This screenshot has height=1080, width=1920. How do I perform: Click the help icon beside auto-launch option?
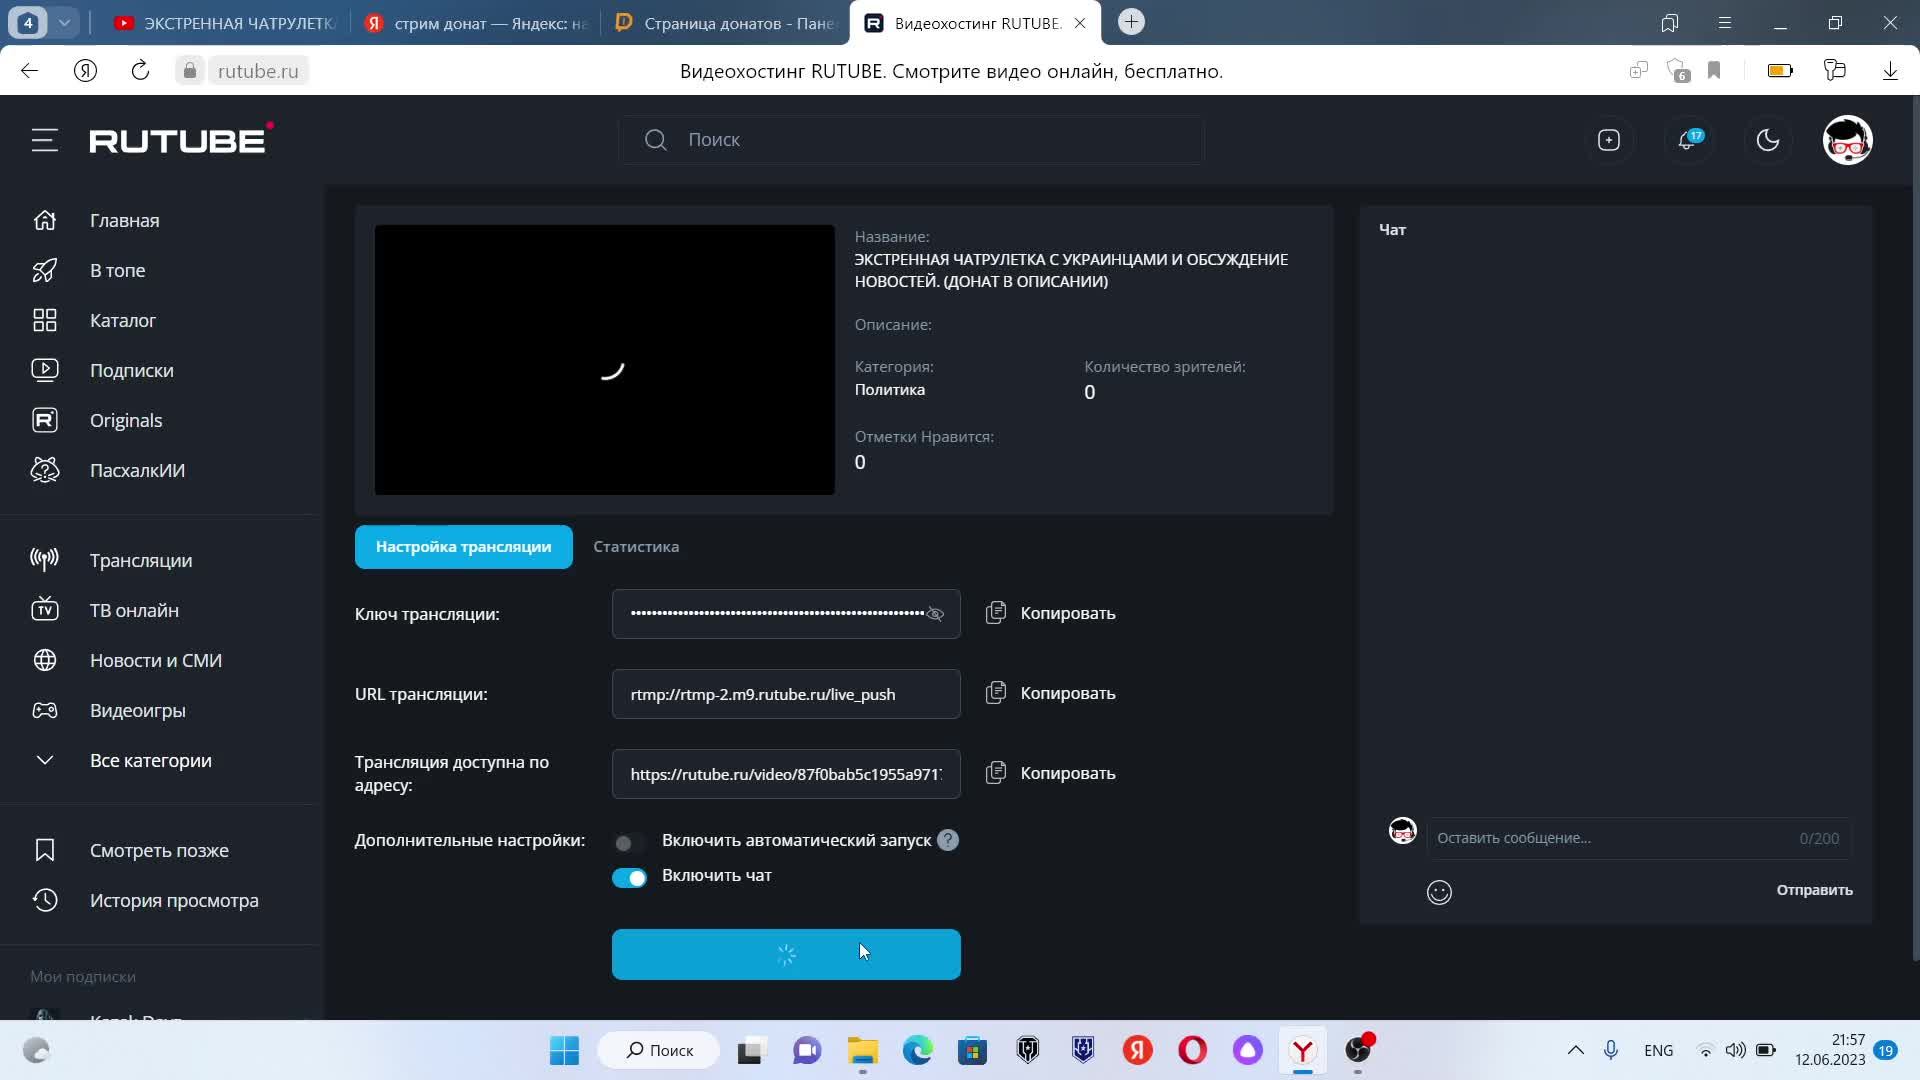click(x=948, y=840)
